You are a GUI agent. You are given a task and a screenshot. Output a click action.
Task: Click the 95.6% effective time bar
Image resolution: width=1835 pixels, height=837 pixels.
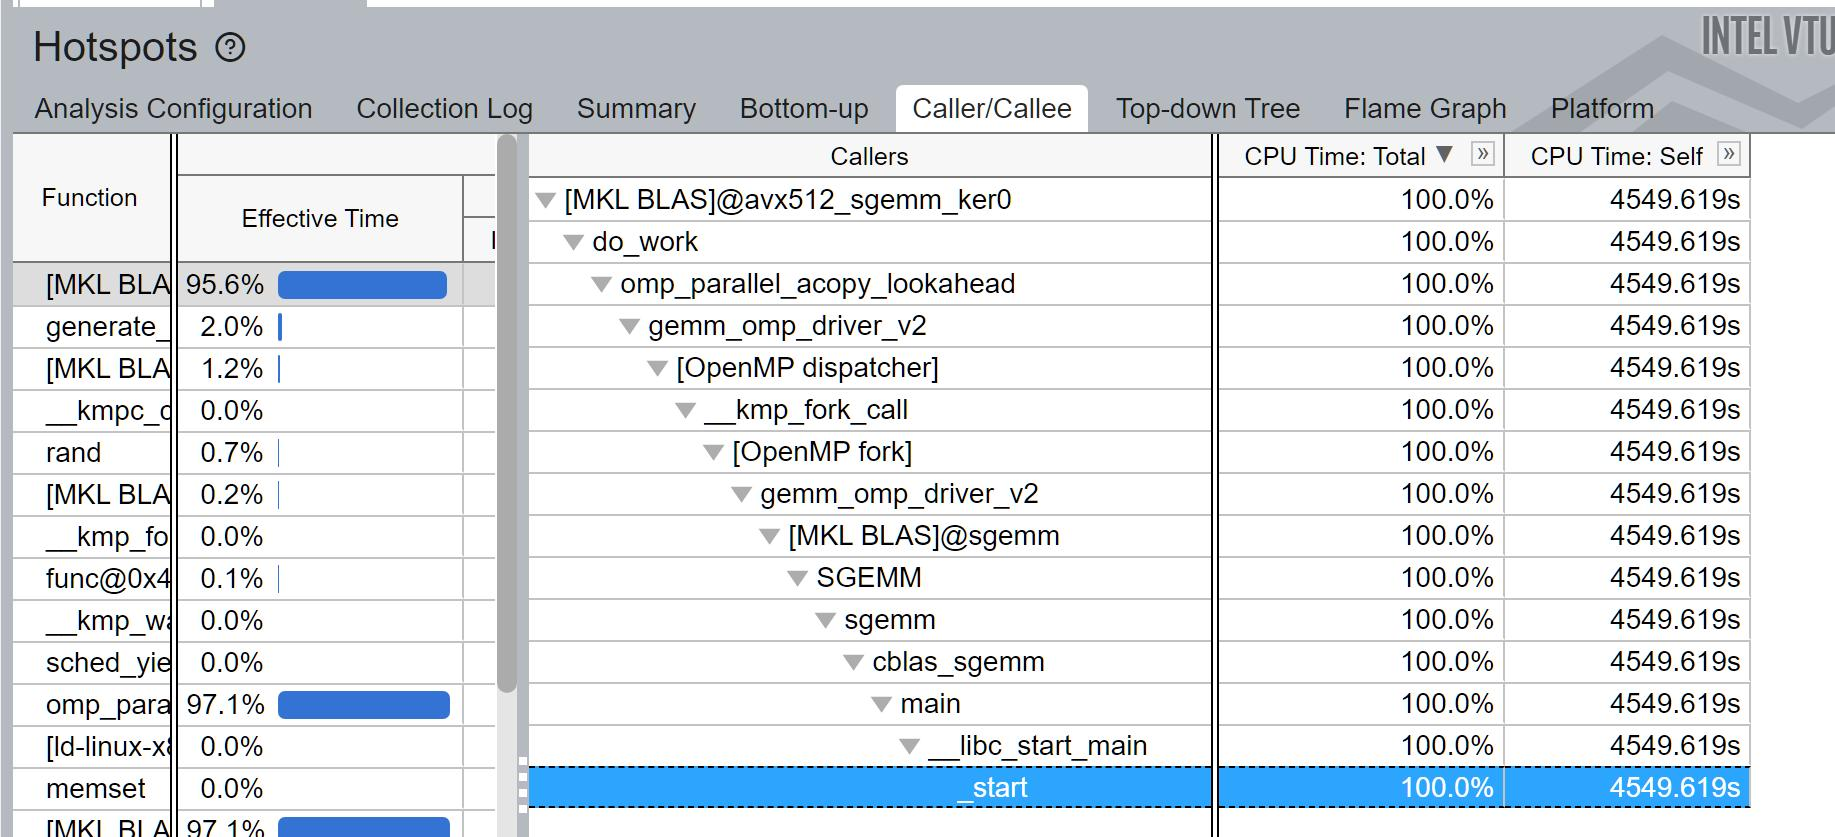[362, 285]
